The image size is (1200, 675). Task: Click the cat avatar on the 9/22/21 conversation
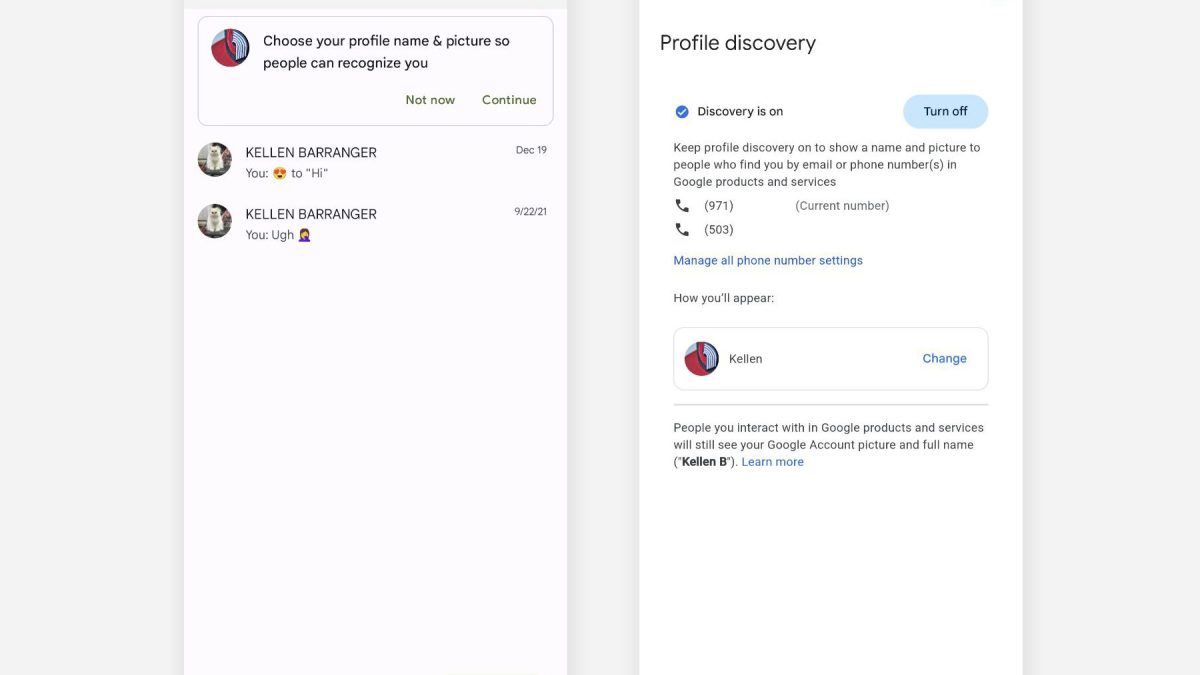tap(215, 221)
